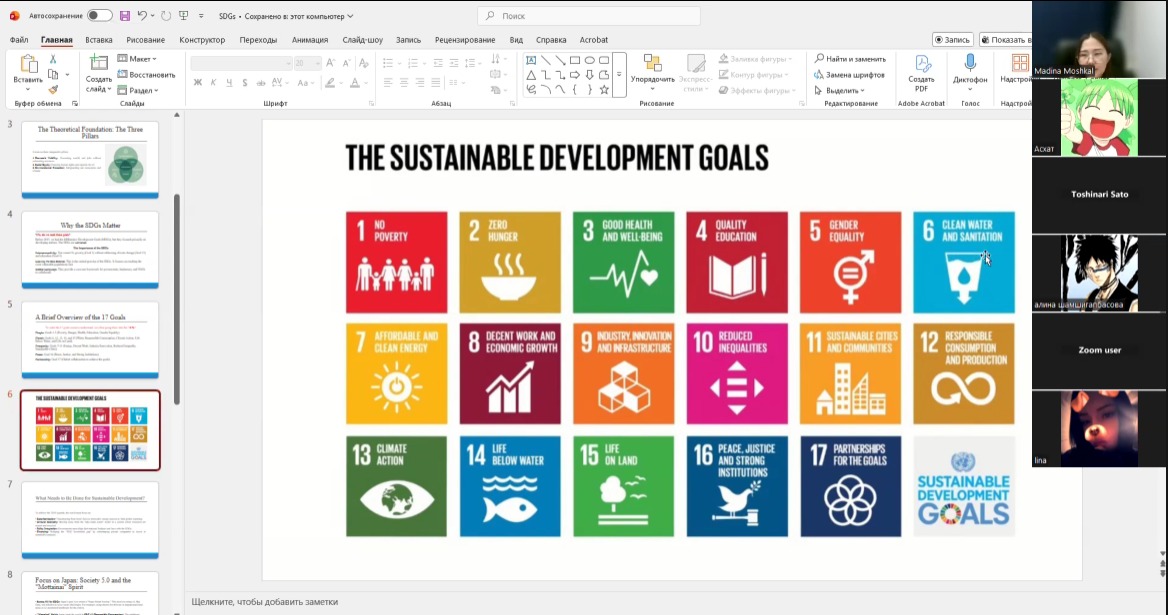Click the Вставить paste clipboard icon
1168x615 pixels.
[x=28, y=65]
